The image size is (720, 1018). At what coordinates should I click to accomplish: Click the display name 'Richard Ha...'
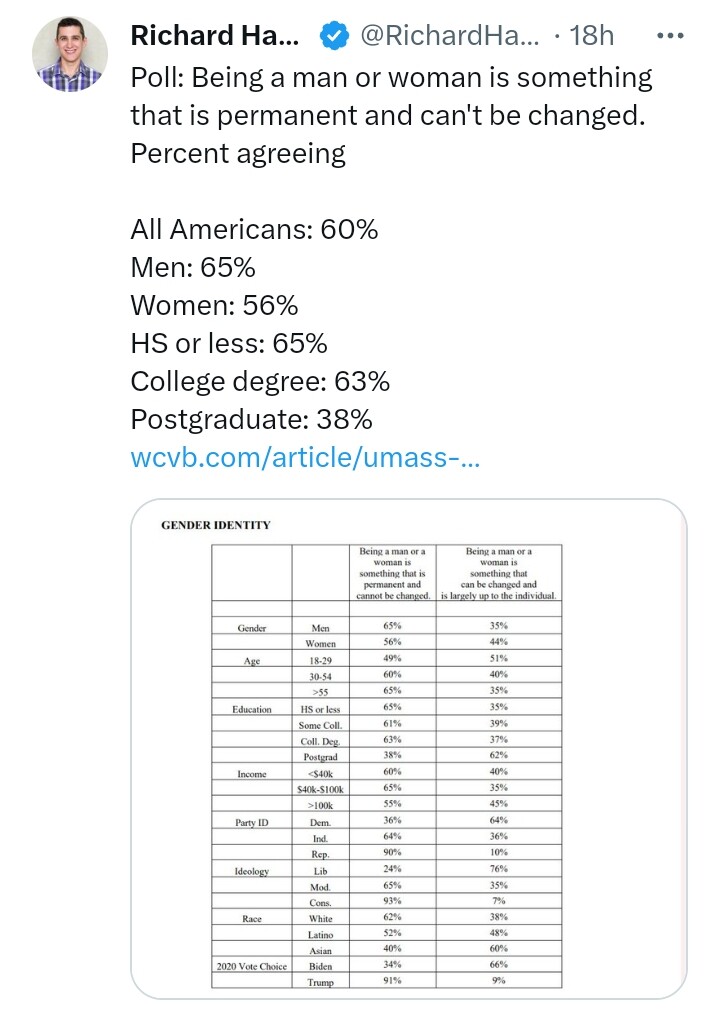pyautogui.click(x=214, y=37)
